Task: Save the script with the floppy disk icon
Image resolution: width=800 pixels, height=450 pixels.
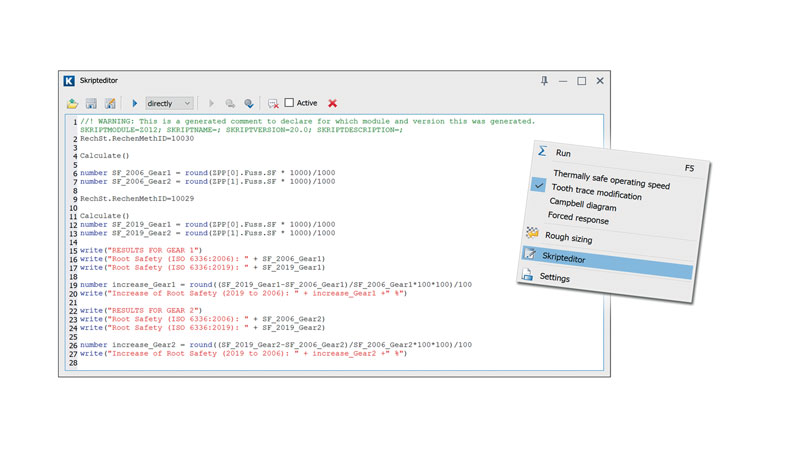Action: click(x=91, y=104)
